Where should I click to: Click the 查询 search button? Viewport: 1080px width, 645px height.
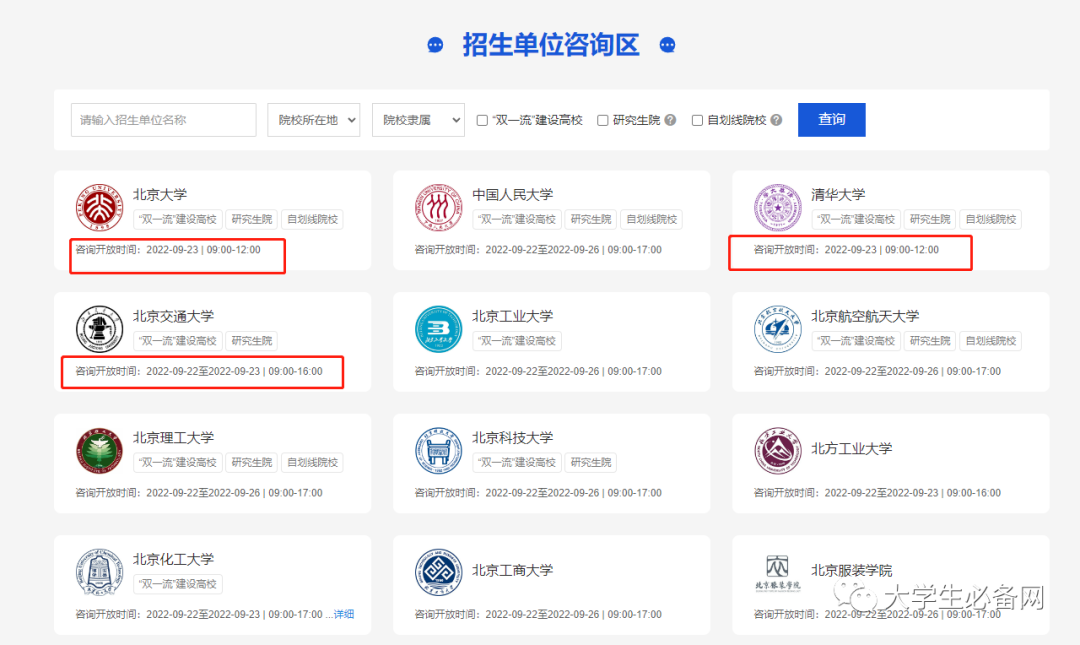click(831, 120)
